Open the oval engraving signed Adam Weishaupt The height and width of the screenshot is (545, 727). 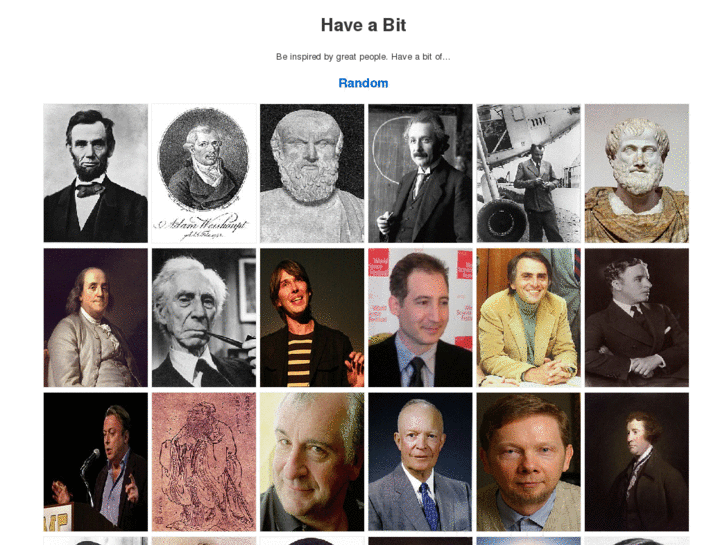tap(204, 173)
